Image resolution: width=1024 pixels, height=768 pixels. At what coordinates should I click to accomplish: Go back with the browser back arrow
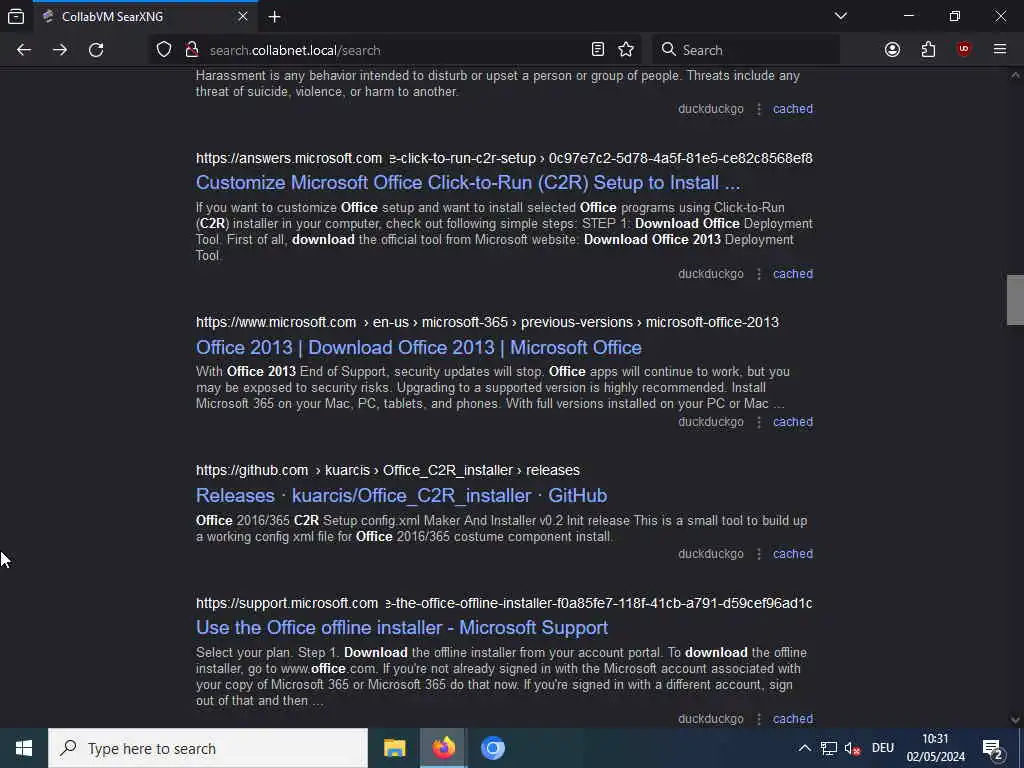[x=24, y=50]
